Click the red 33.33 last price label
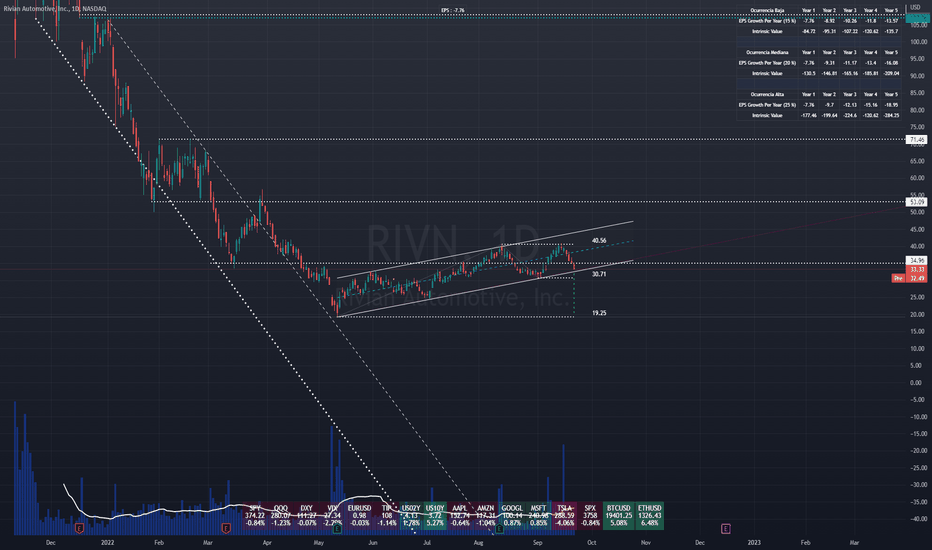The image size is (932, 550). coord(916,269)
